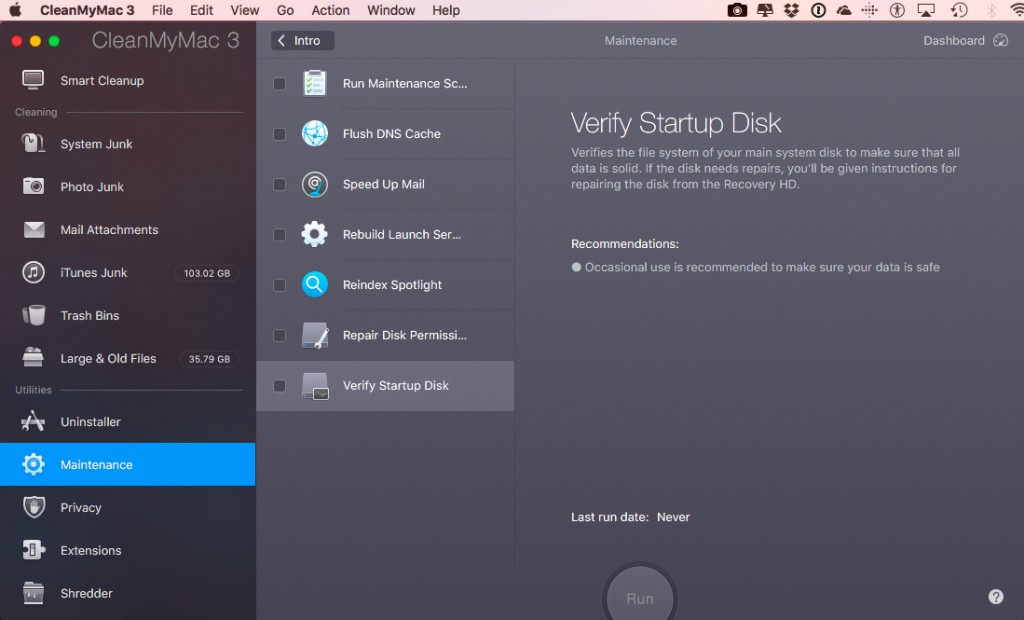The image size is (1024, 620).
Task: Select Speed Up Mail label
Action: (x=383, y=184)
